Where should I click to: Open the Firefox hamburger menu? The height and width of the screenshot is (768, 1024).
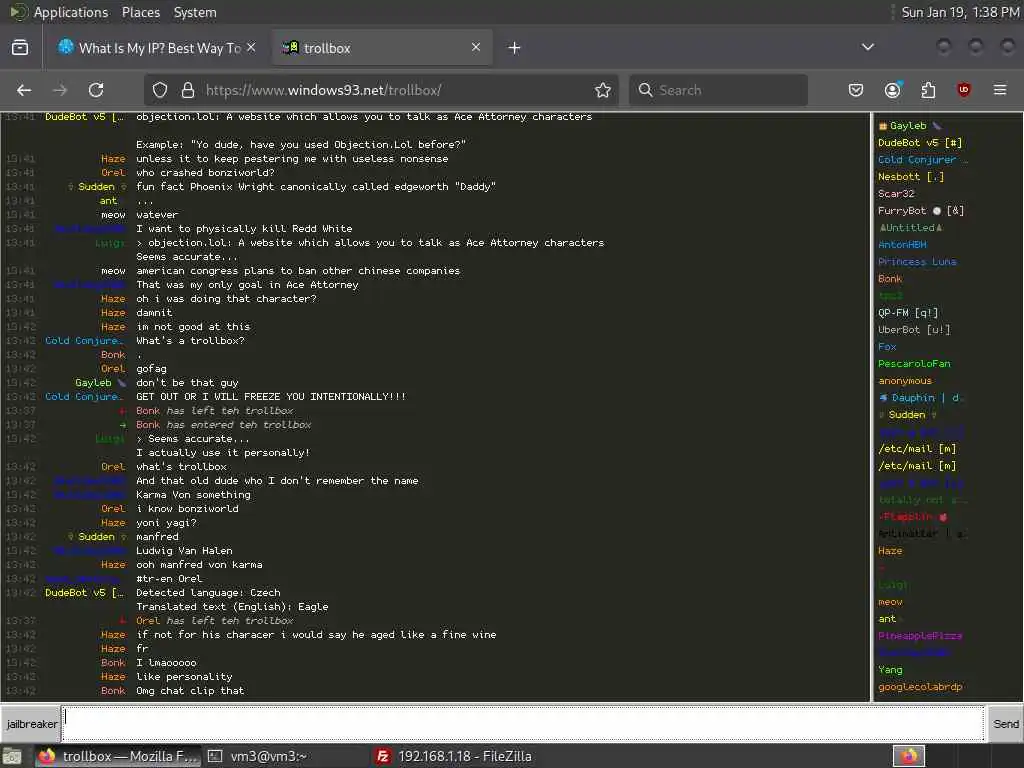pyautogui.click(x=1000, y=90)
